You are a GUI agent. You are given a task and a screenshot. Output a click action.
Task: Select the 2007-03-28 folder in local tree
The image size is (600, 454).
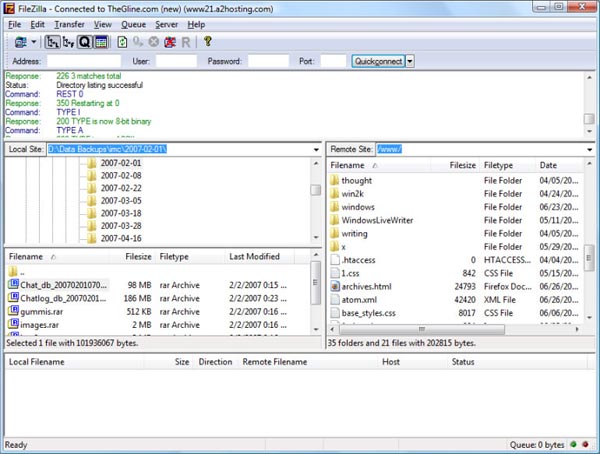click(121, 226)
